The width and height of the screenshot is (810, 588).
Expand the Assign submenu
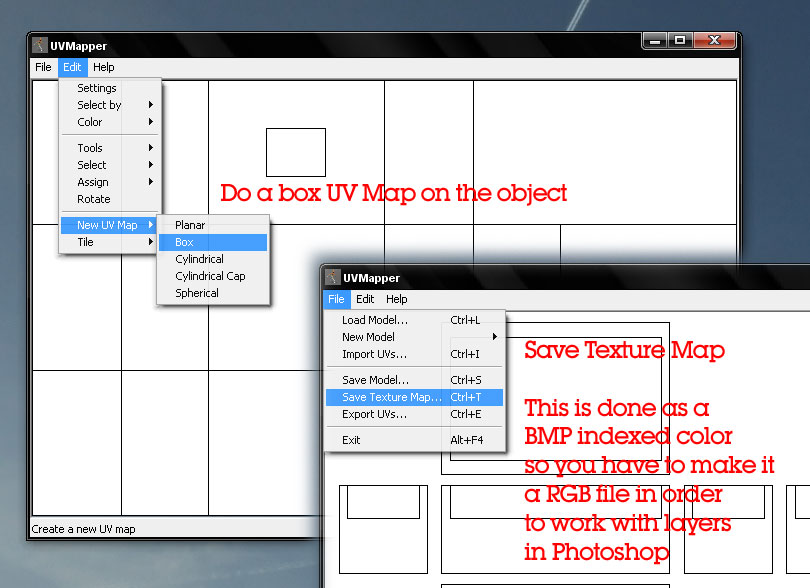pyautogui.click(x=110, y=182)
